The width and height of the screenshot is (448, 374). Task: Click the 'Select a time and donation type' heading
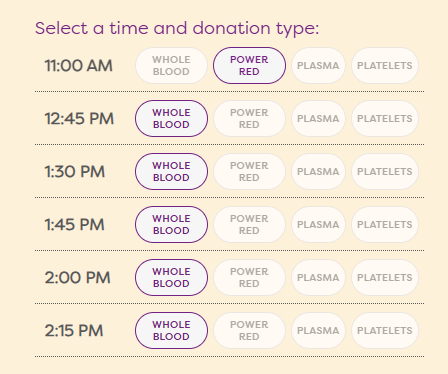click(x=177, y=29)
